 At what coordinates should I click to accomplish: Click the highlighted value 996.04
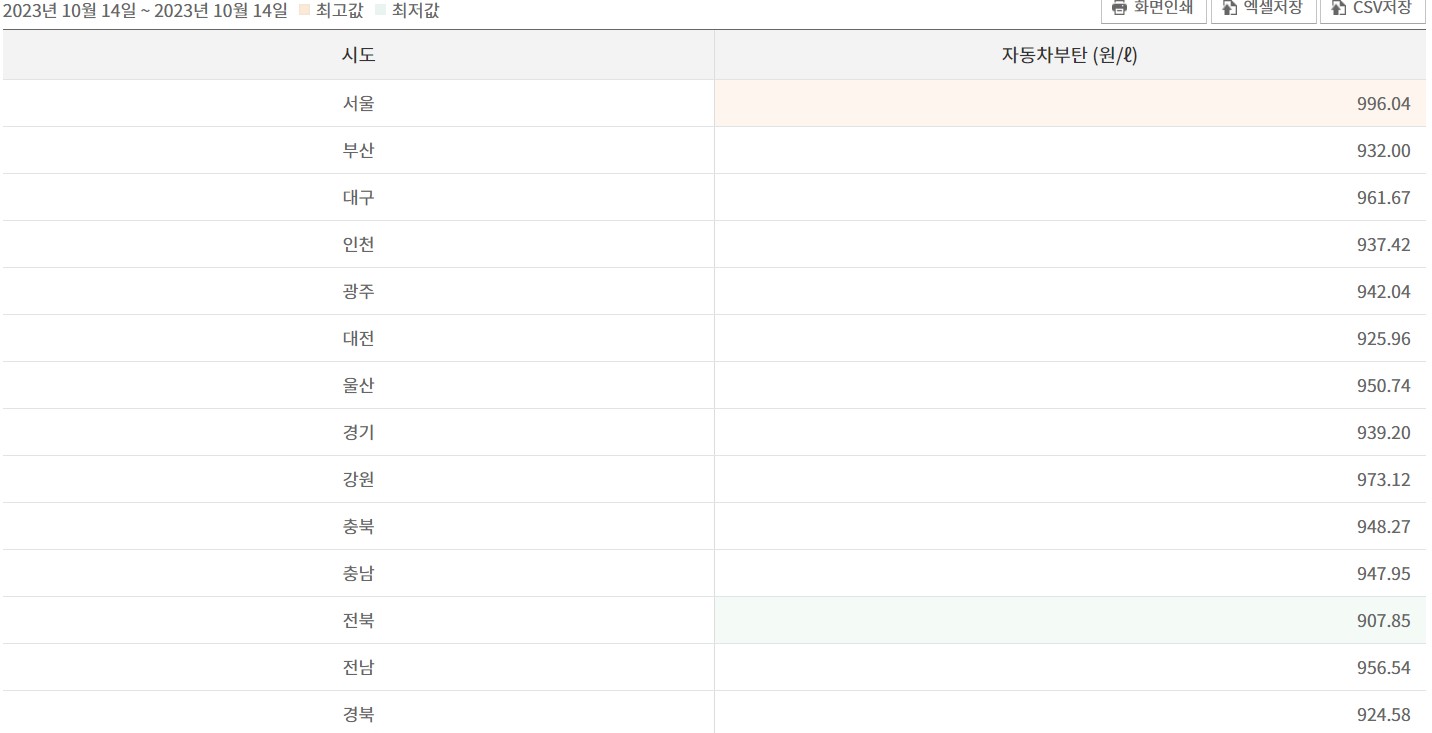click(1383, 103)
